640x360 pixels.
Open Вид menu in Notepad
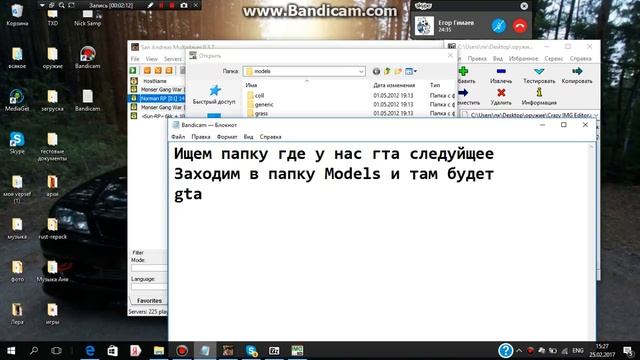point(248,137)
